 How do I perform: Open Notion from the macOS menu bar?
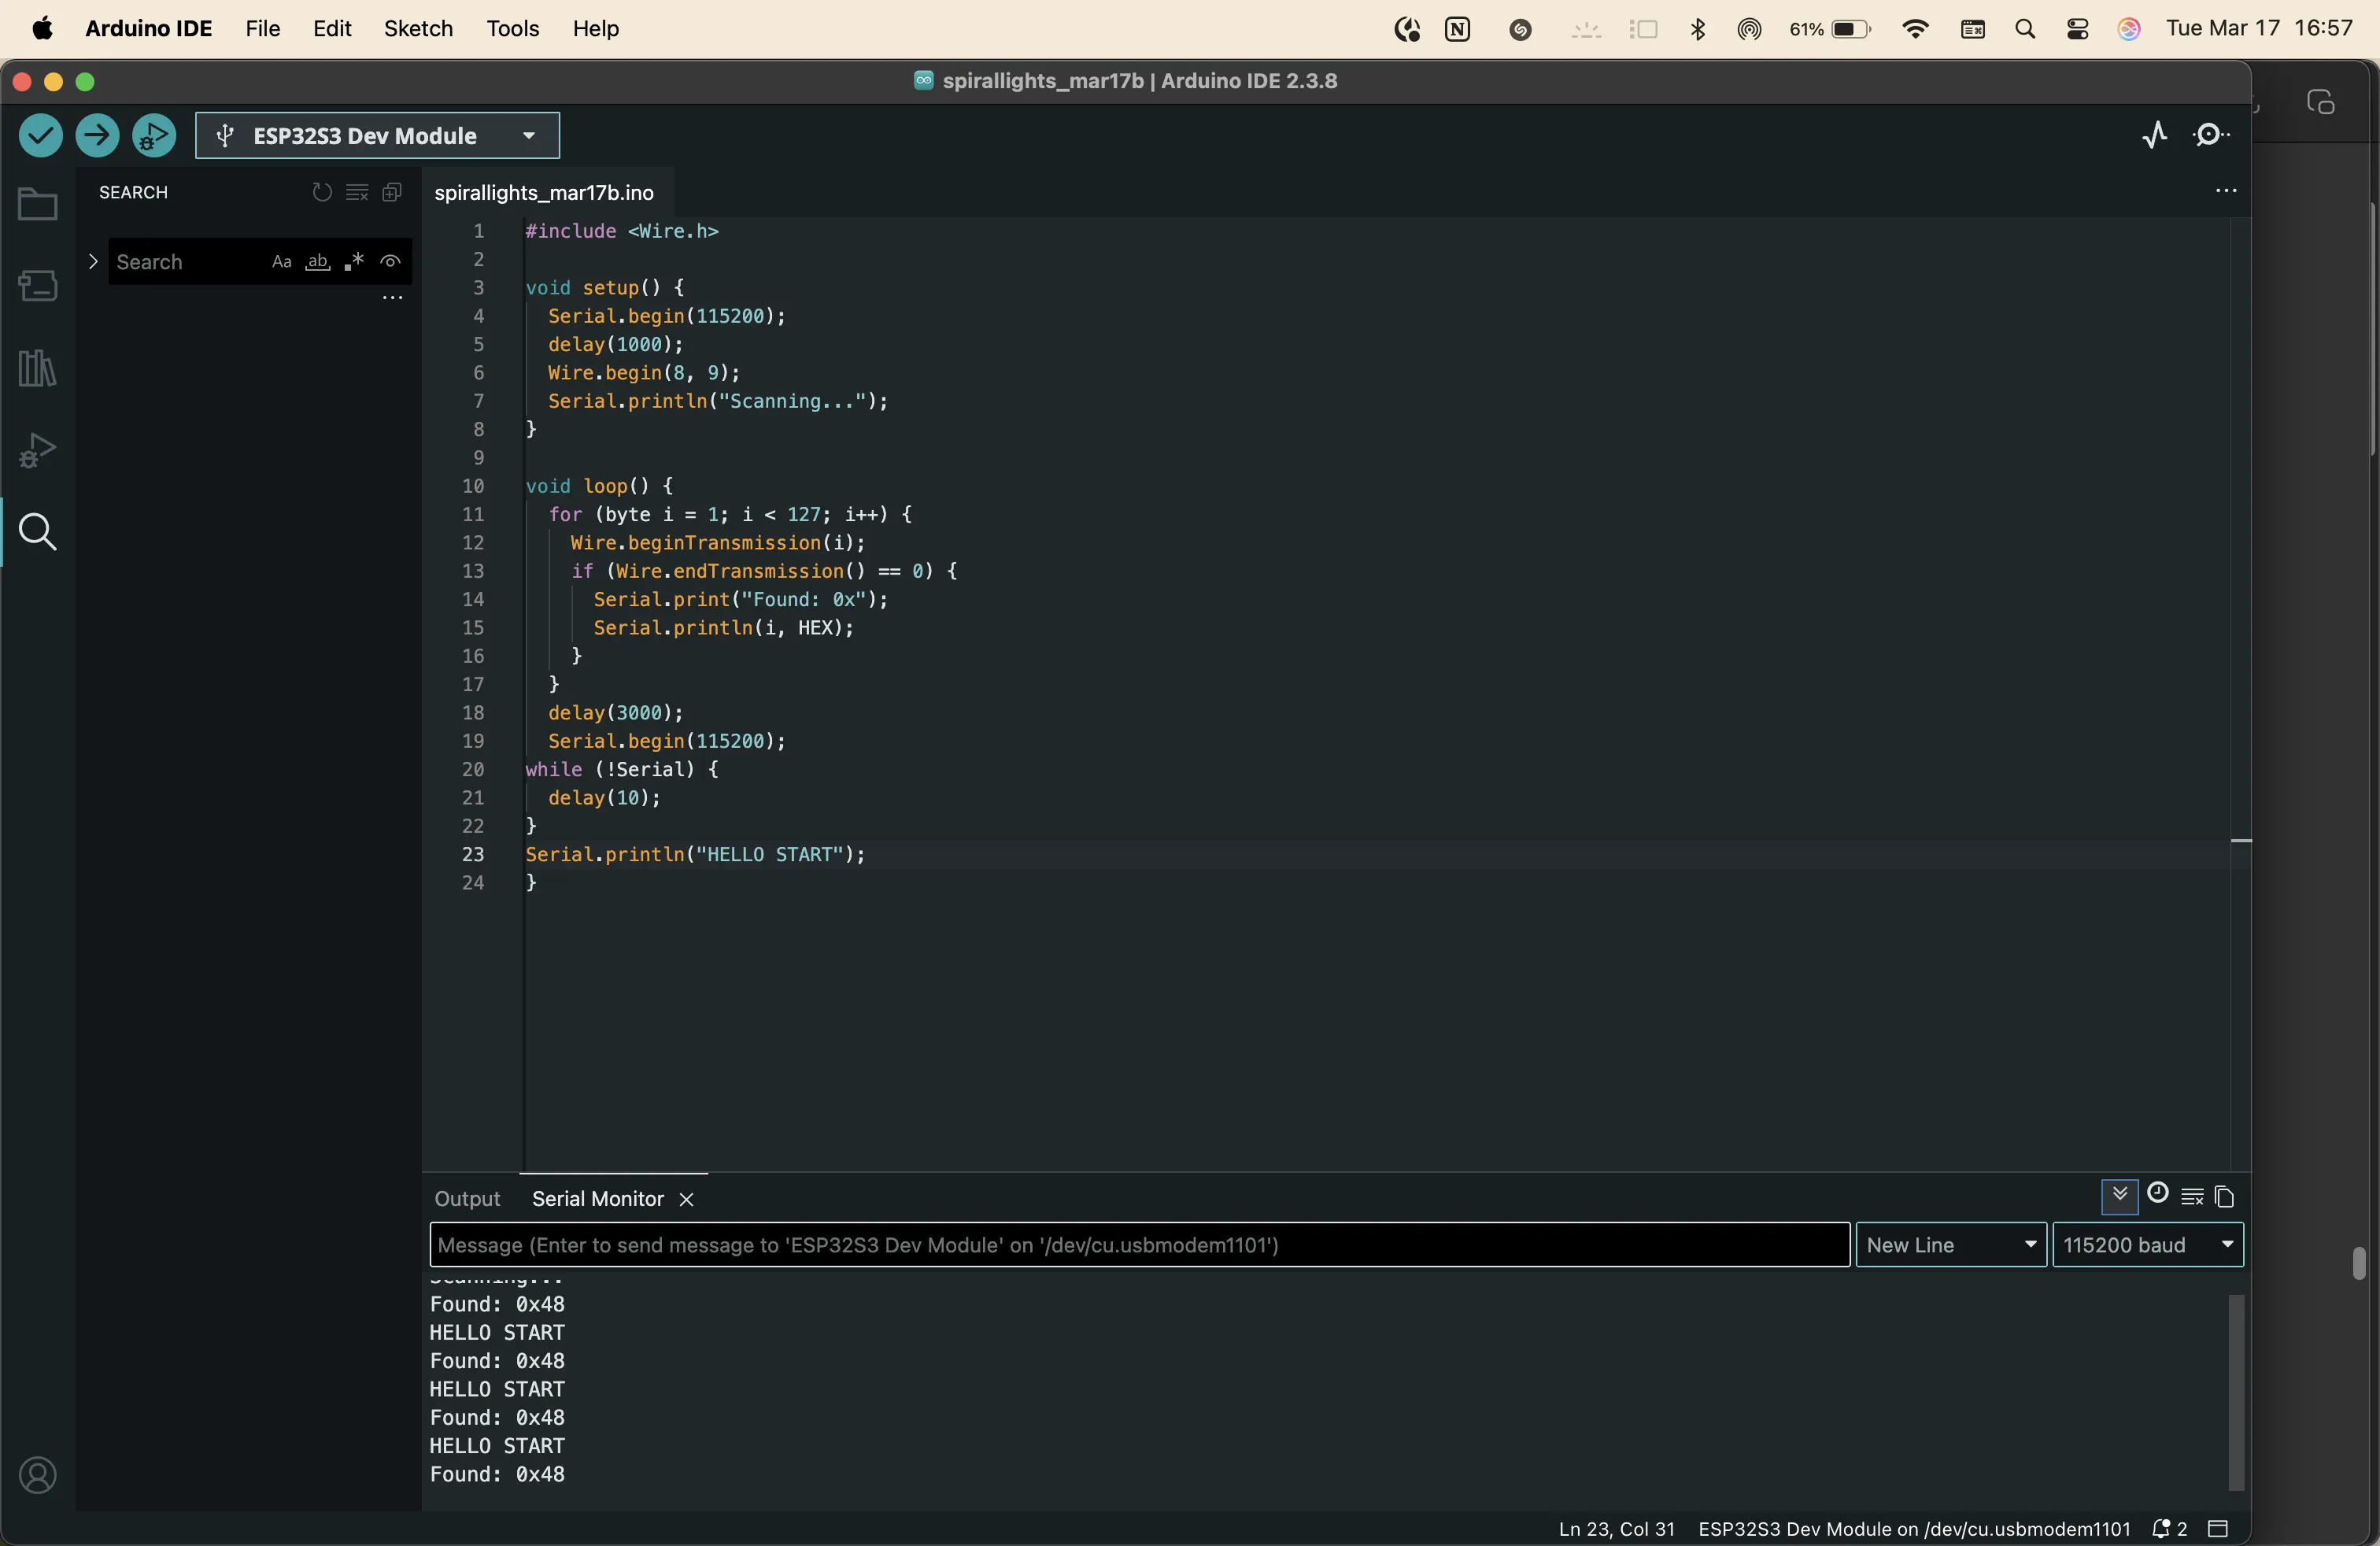[x=1458, y=29]
